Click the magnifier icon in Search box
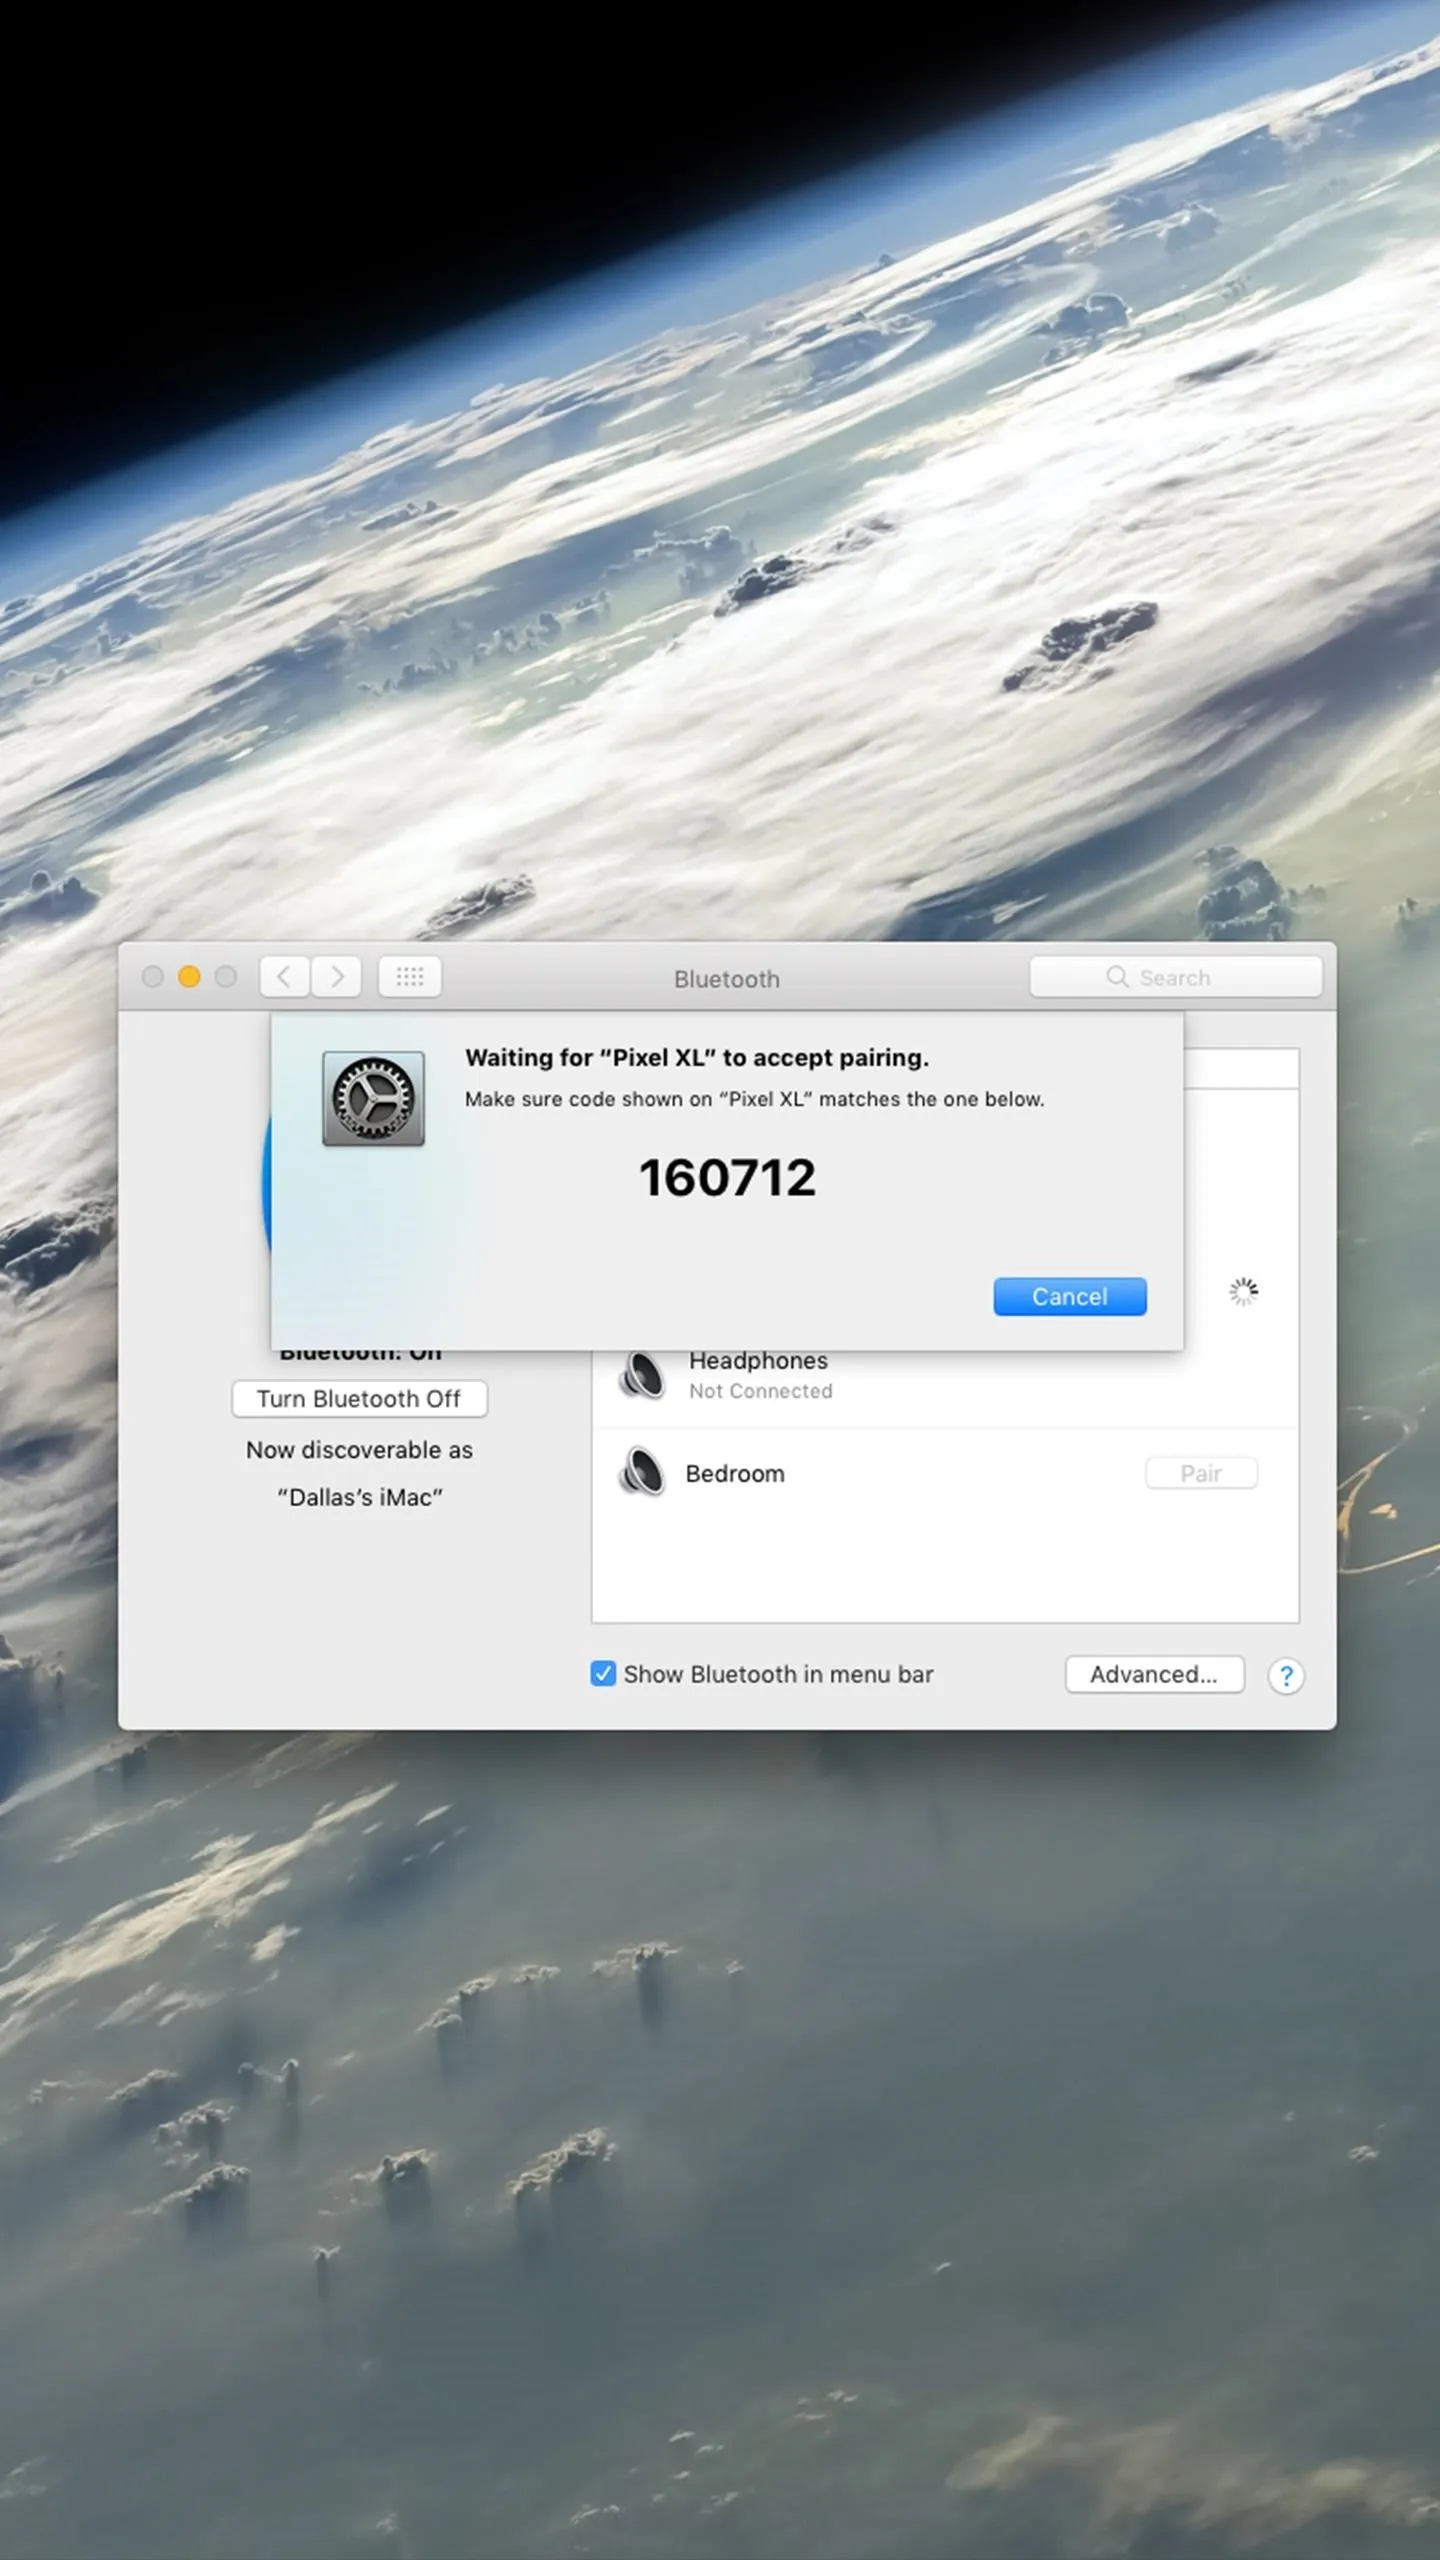The height and width of the screenshot is (2560, 1440). (x=1117, y=977)
